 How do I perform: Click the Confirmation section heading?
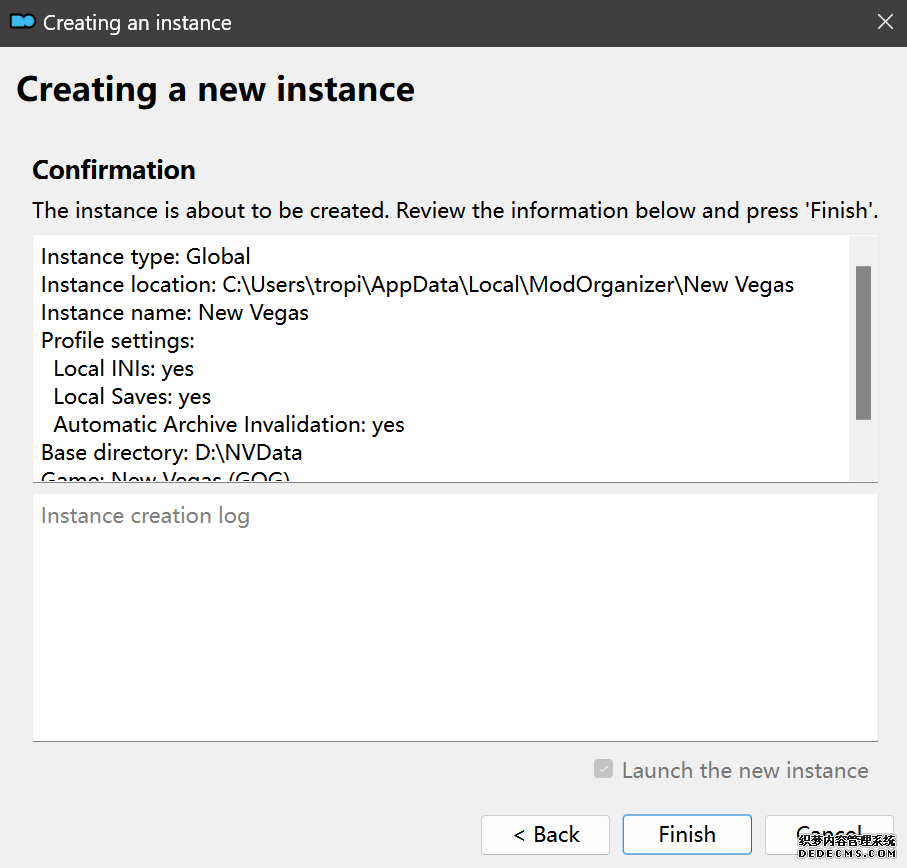[114, 170]
